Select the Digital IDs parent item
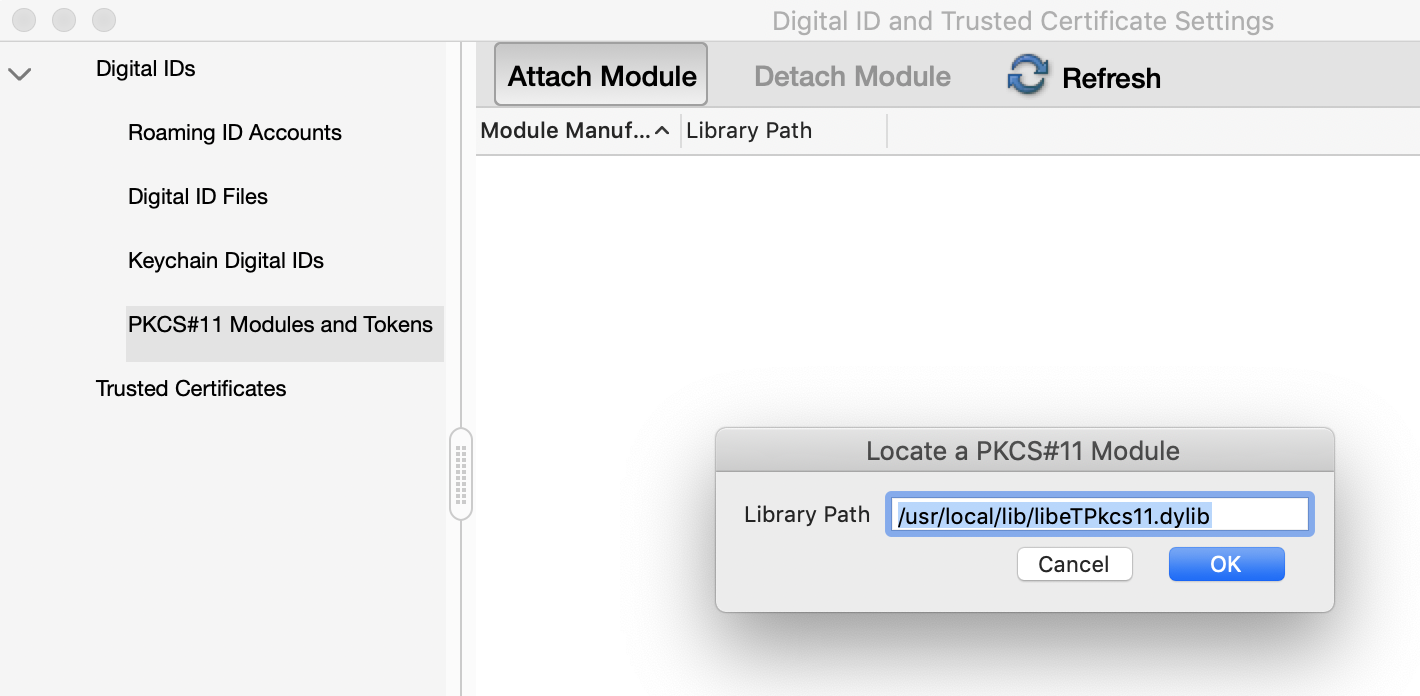 click(x=145, y=68)
